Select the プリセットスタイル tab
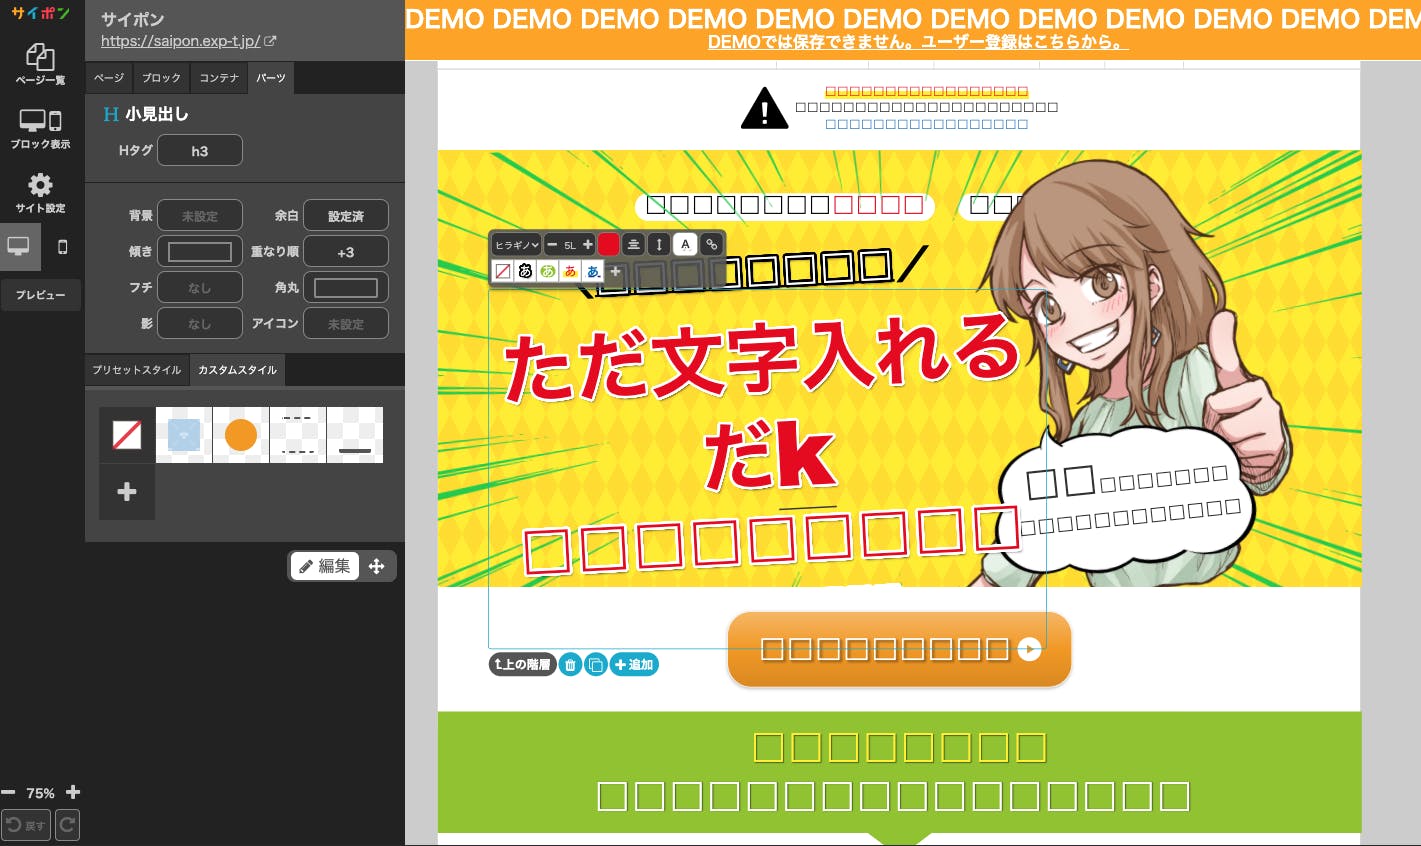The width and height of the screenshot is (1421, 846). [x=137, y=370]
